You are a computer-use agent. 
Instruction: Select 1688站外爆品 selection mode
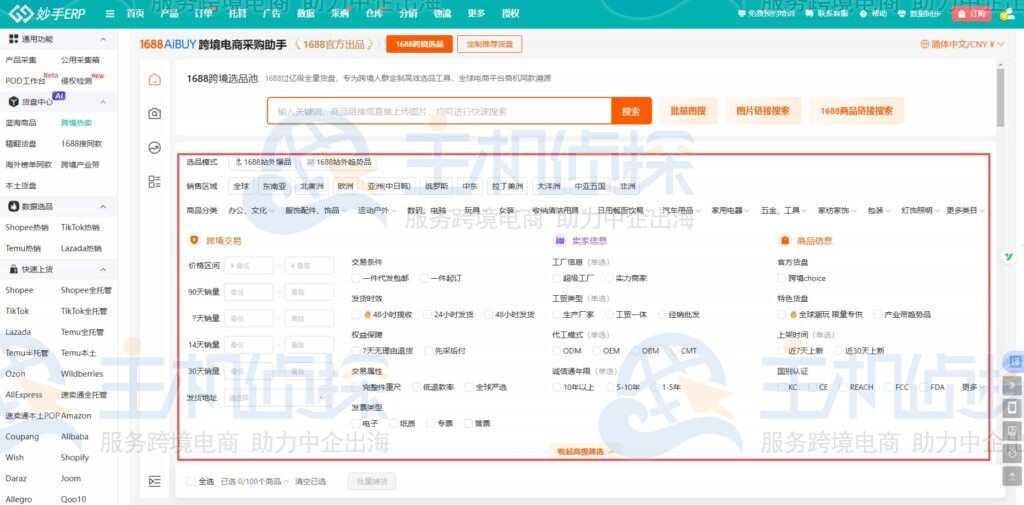(263, 162)
